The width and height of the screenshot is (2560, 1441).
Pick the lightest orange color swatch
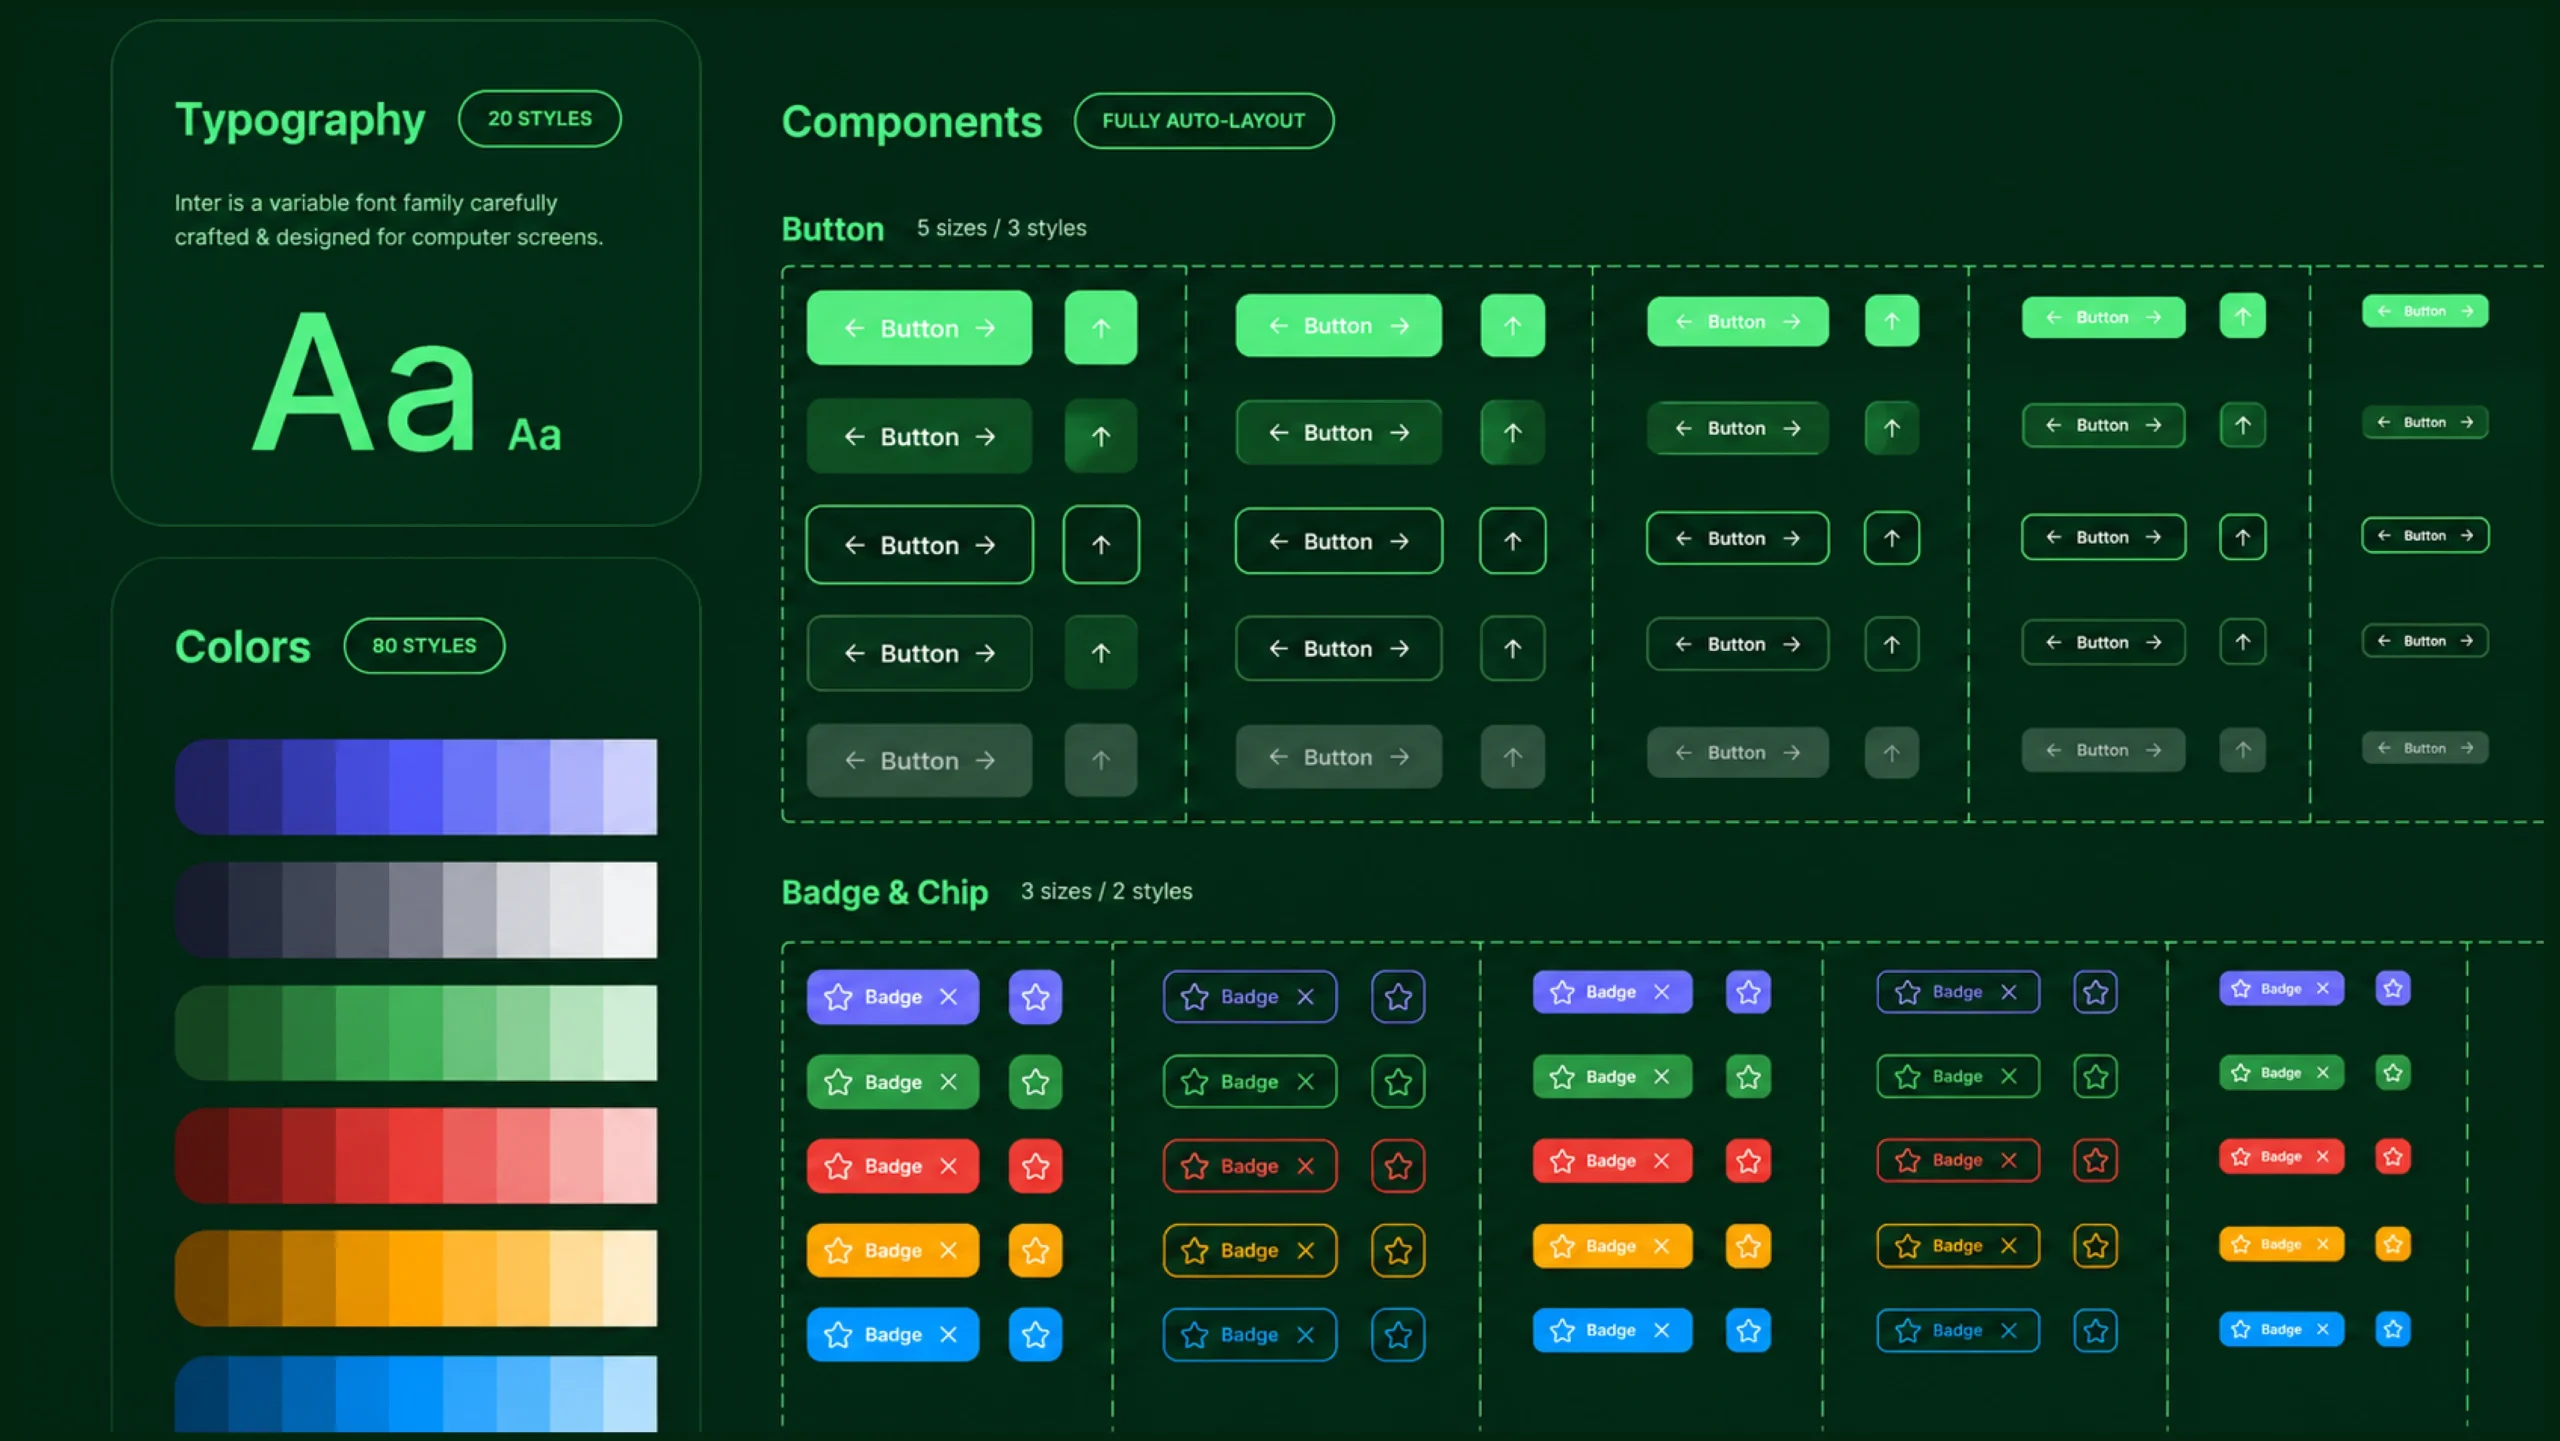(630, 1278)
